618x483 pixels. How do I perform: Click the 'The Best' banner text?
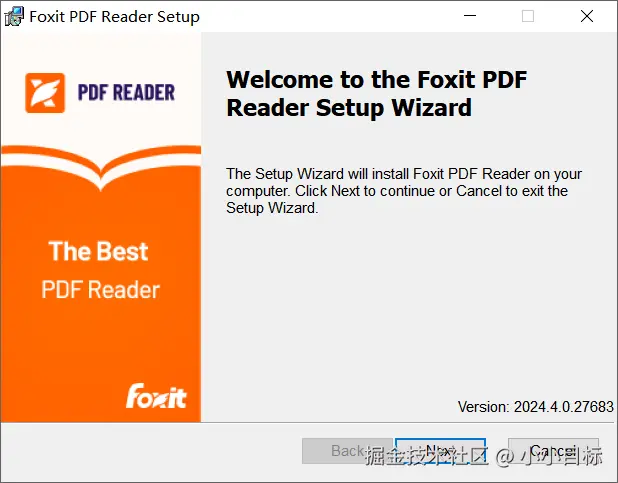(98, 251)
